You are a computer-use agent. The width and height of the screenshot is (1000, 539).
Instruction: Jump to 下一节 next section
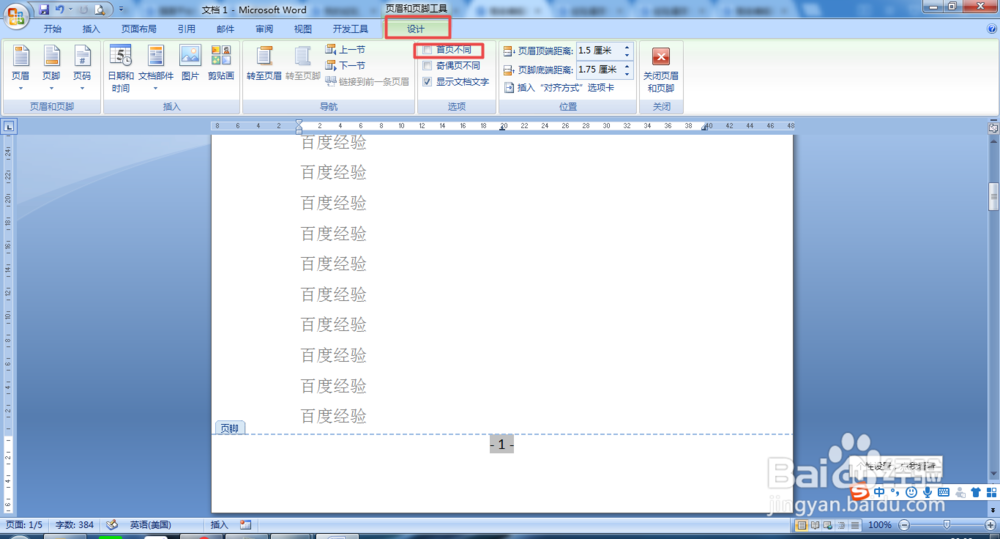(345, 65)
